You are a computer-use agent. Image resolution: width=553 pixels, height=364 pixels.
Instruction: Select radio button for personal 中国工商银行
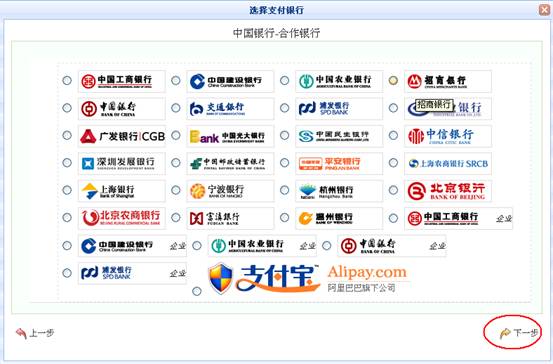67,80
